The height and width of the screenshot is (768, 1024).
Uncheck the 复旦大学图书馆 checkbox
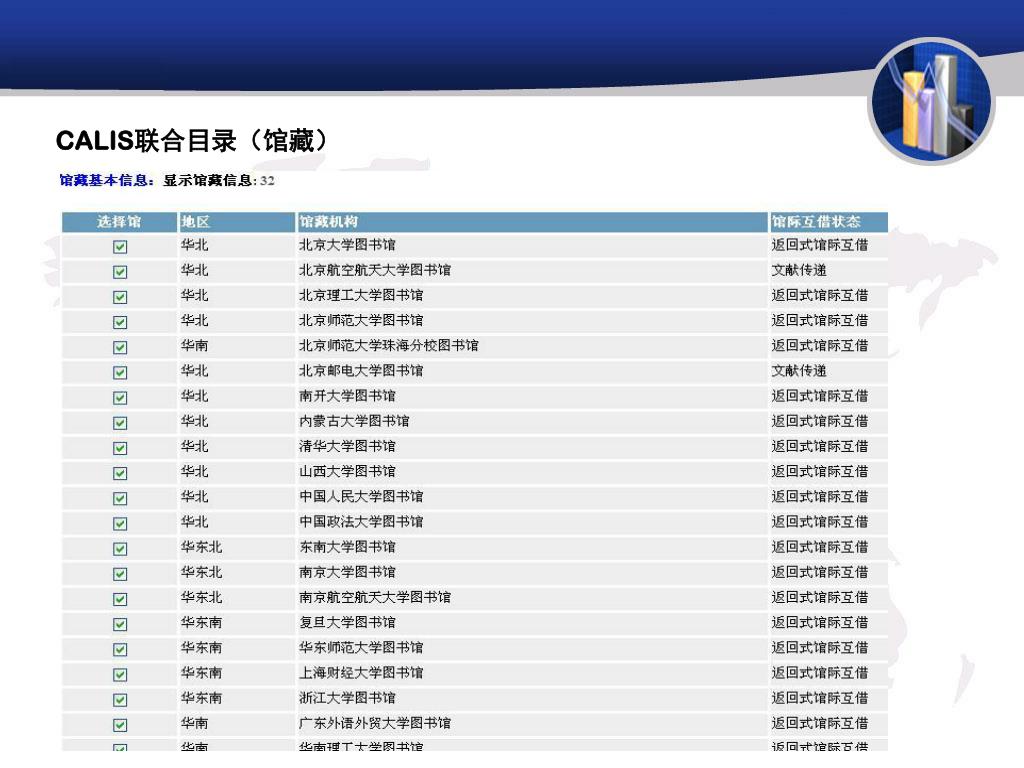click(x=120, y=624)
